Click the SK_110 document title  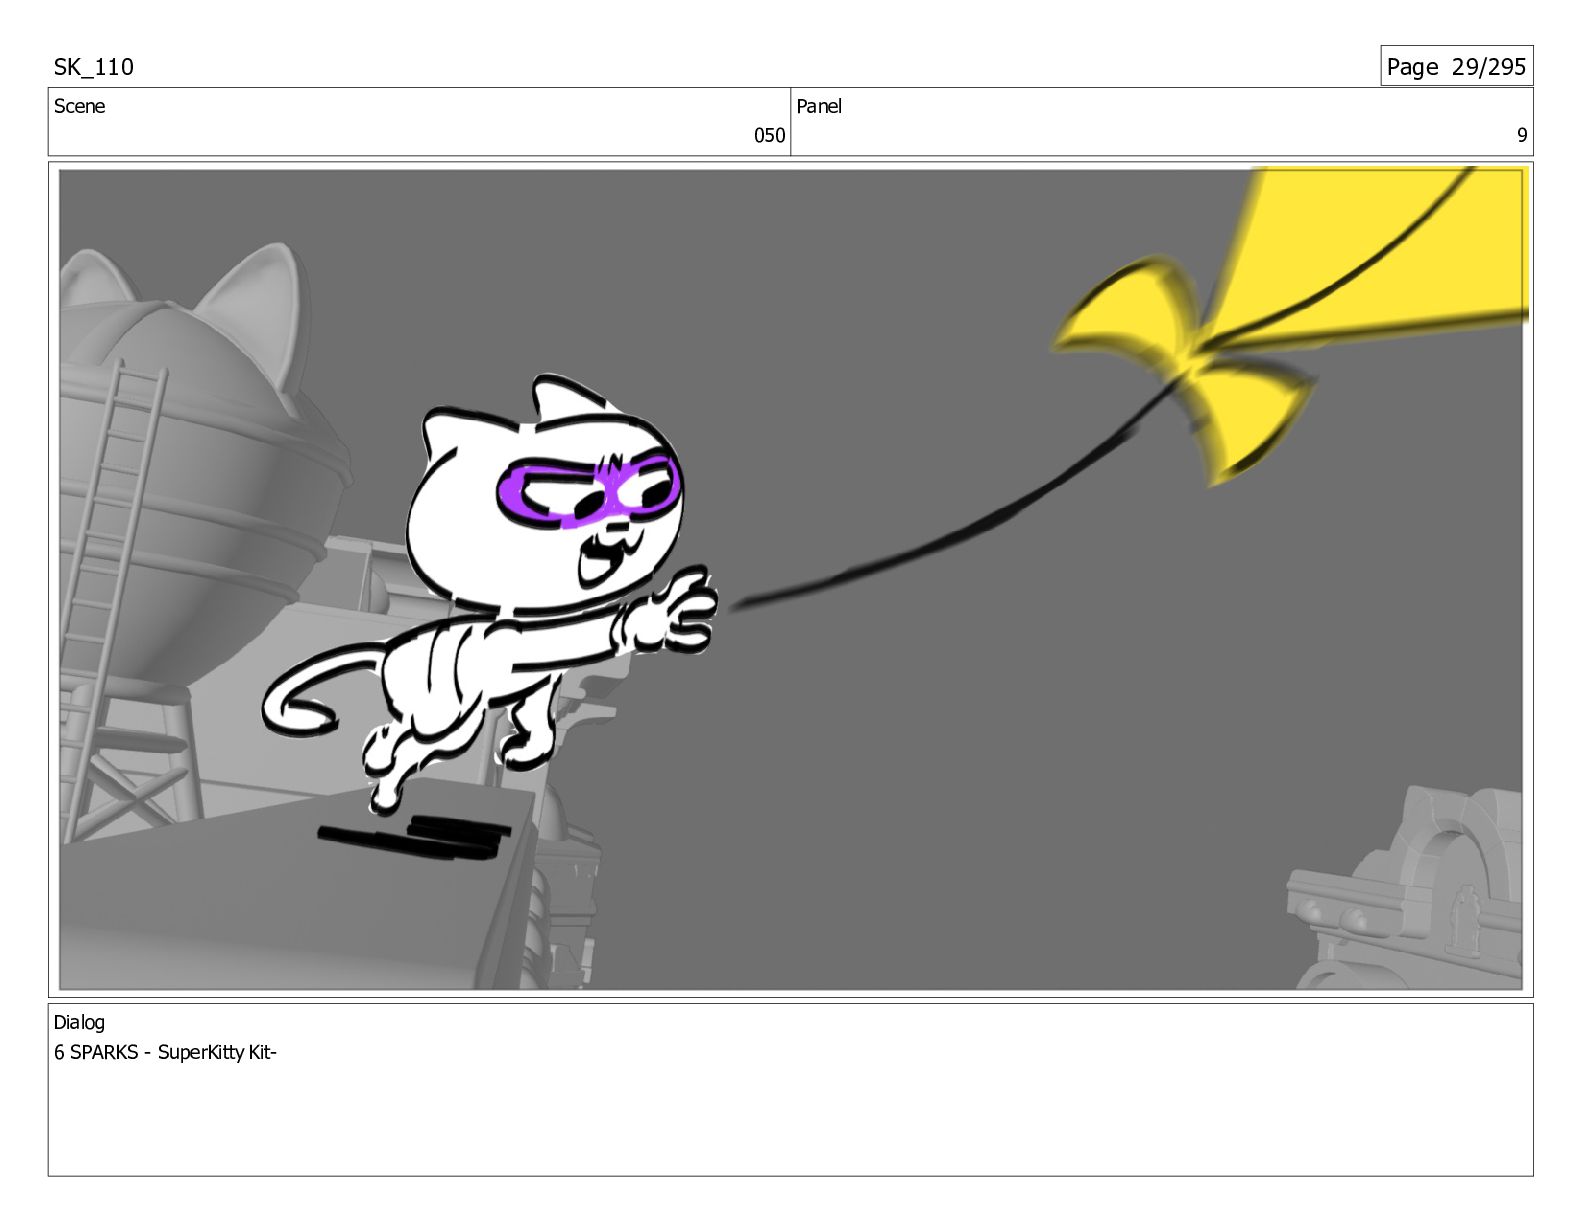tap(93, 67)
